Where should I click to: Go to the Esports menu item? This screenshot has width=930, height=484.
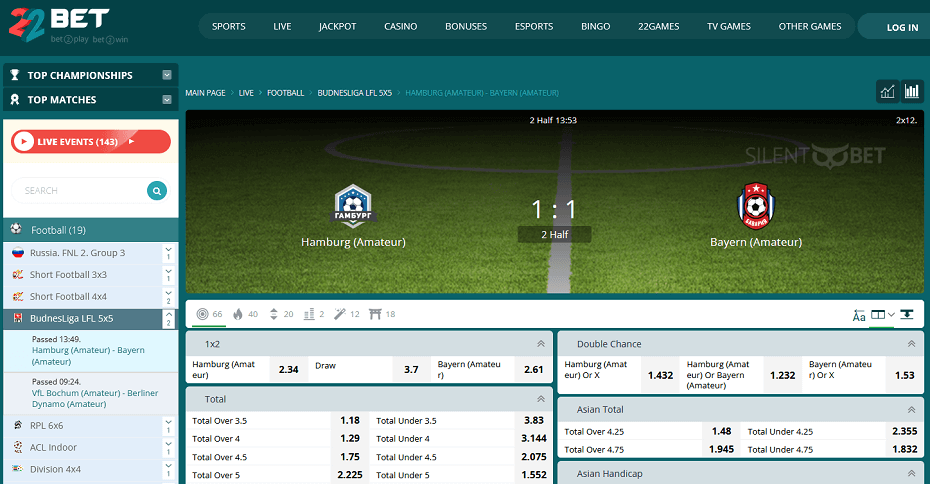click(533, 27)
